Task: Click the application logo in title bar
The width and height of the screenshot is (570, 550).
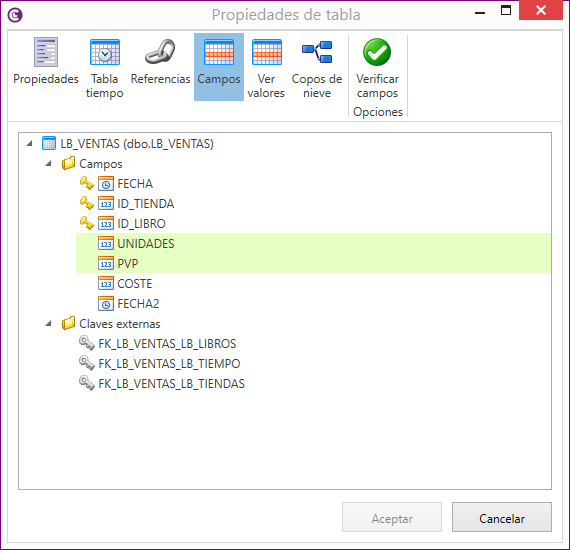Action: tap(15, 15)
